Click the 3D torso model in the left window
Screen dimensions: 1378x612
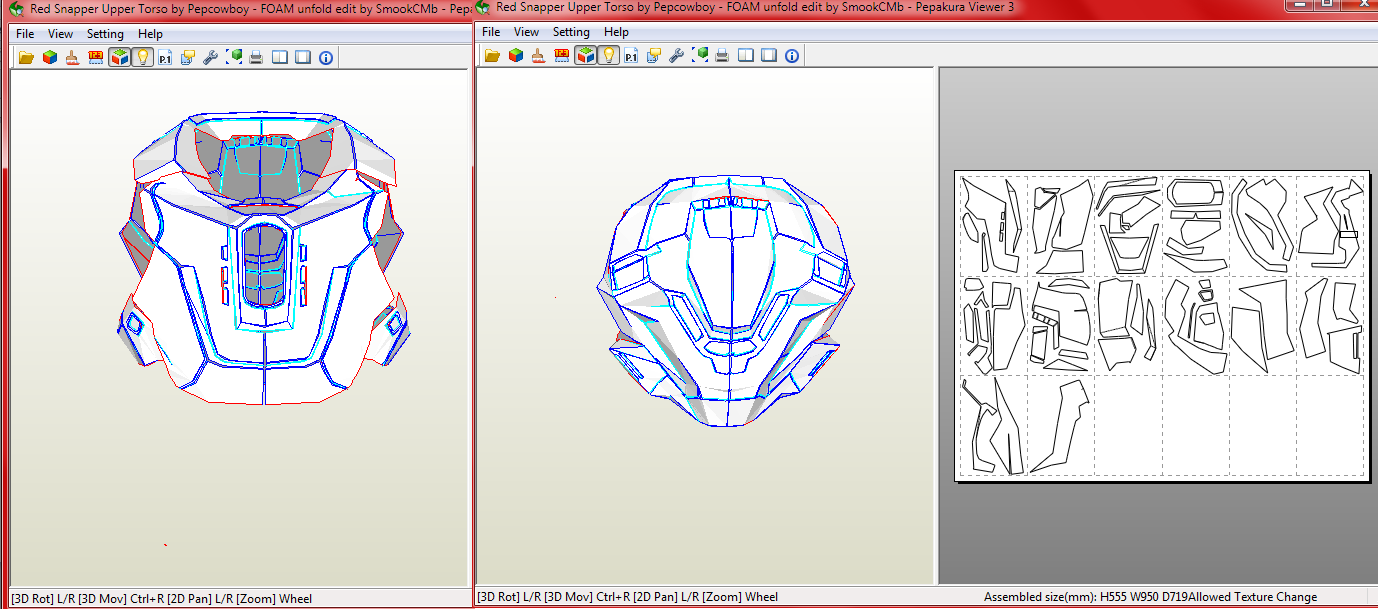pyautogui.click(x=263, y=260)
